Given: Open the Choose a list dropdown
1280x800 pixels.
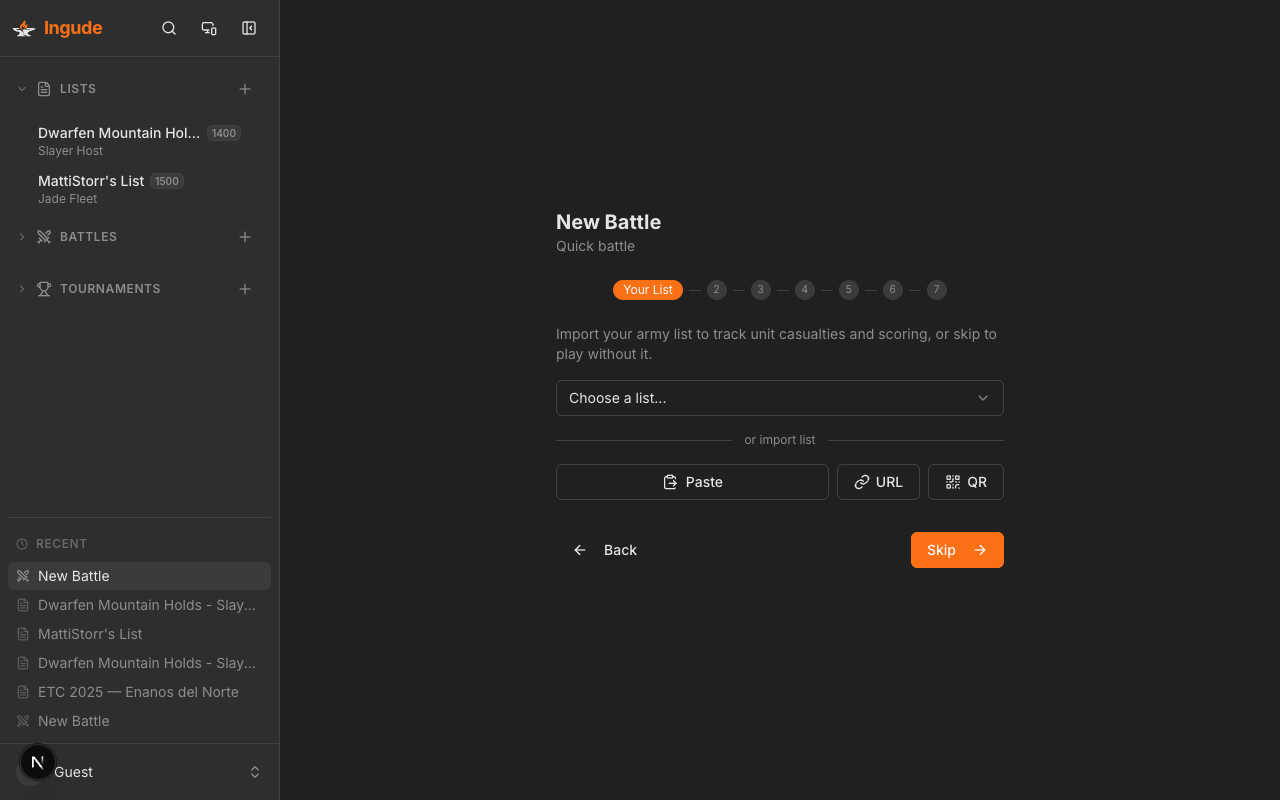Looking at the screenshot, I should pos(780,398).
